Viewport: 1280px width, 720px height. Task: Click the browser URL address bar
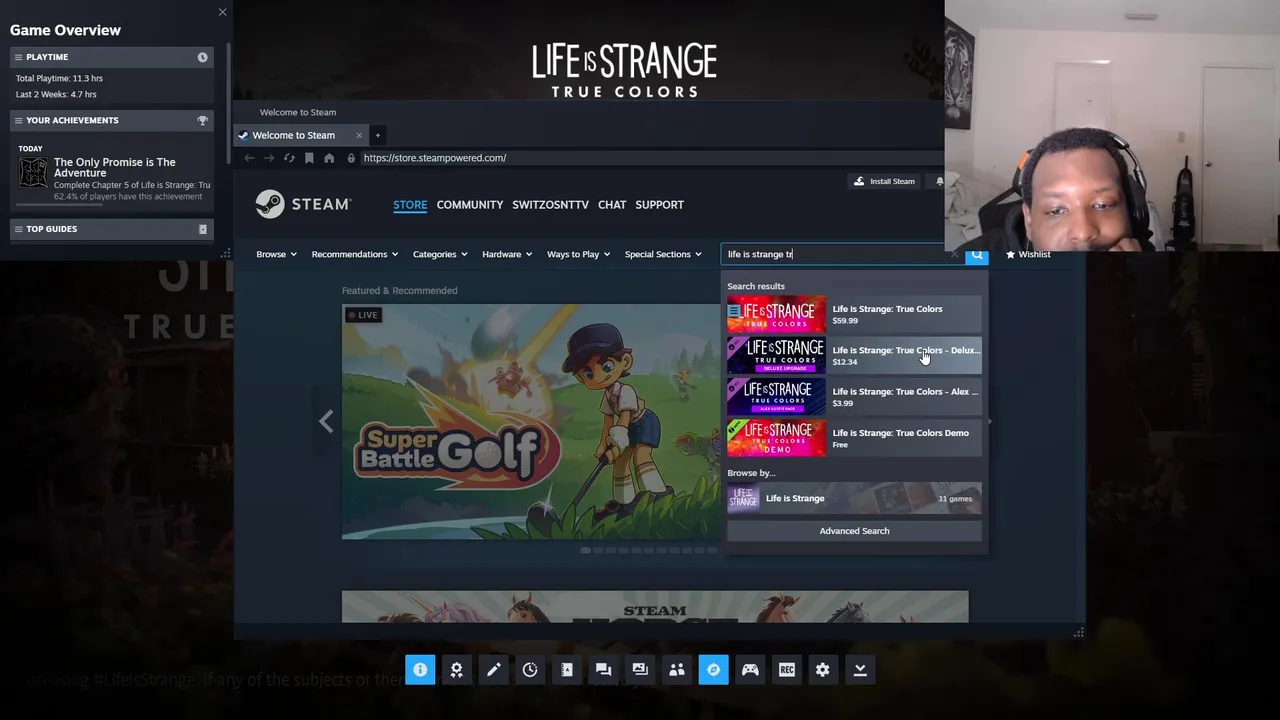(650, 158)
